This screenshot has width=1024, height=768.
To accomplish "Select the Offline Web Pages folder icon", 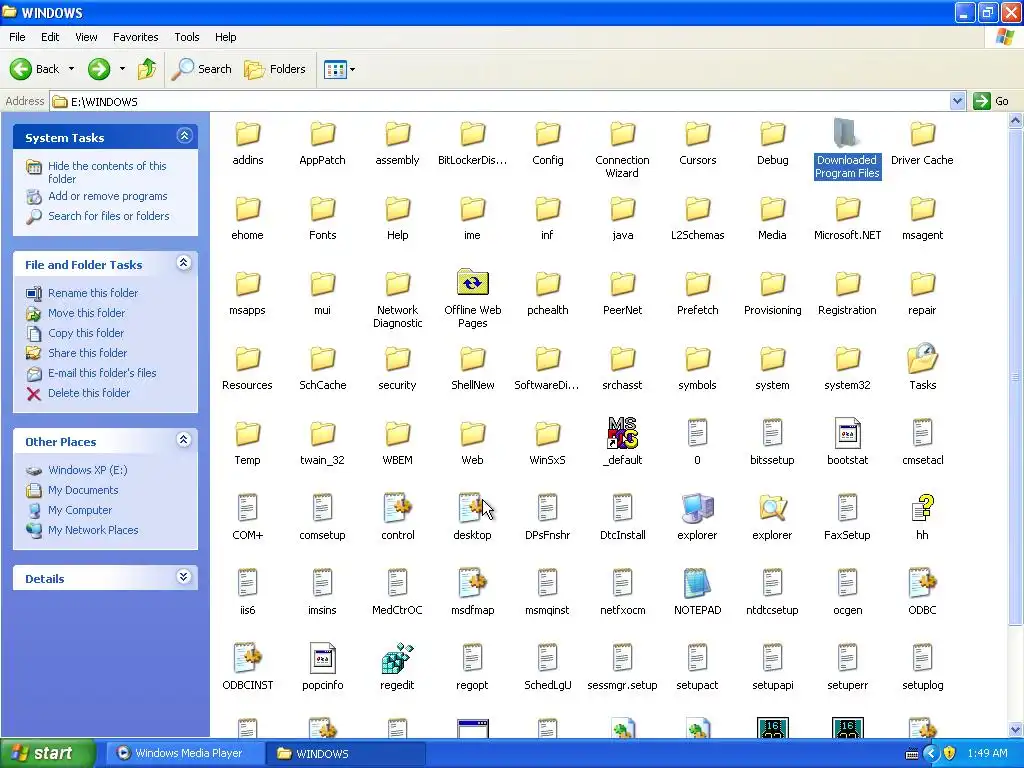I will click(473, 283).
